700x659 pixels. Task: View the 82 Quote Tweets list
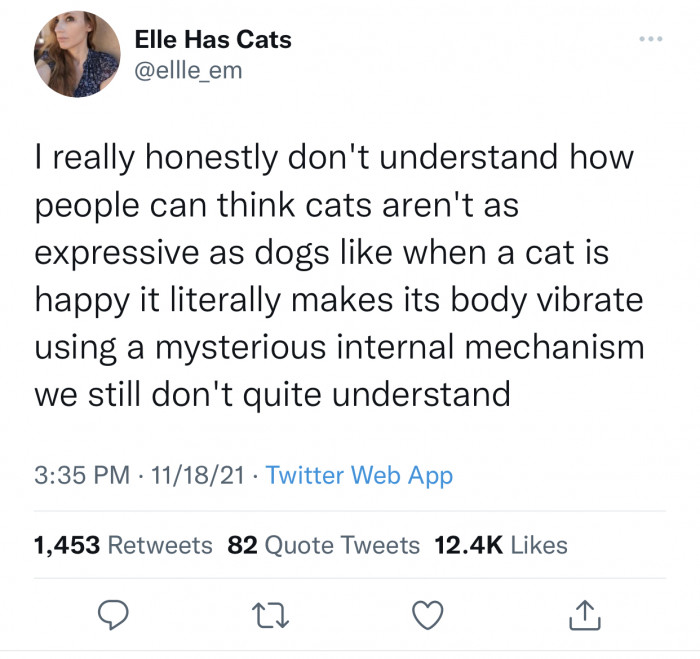tap(324, 545)
